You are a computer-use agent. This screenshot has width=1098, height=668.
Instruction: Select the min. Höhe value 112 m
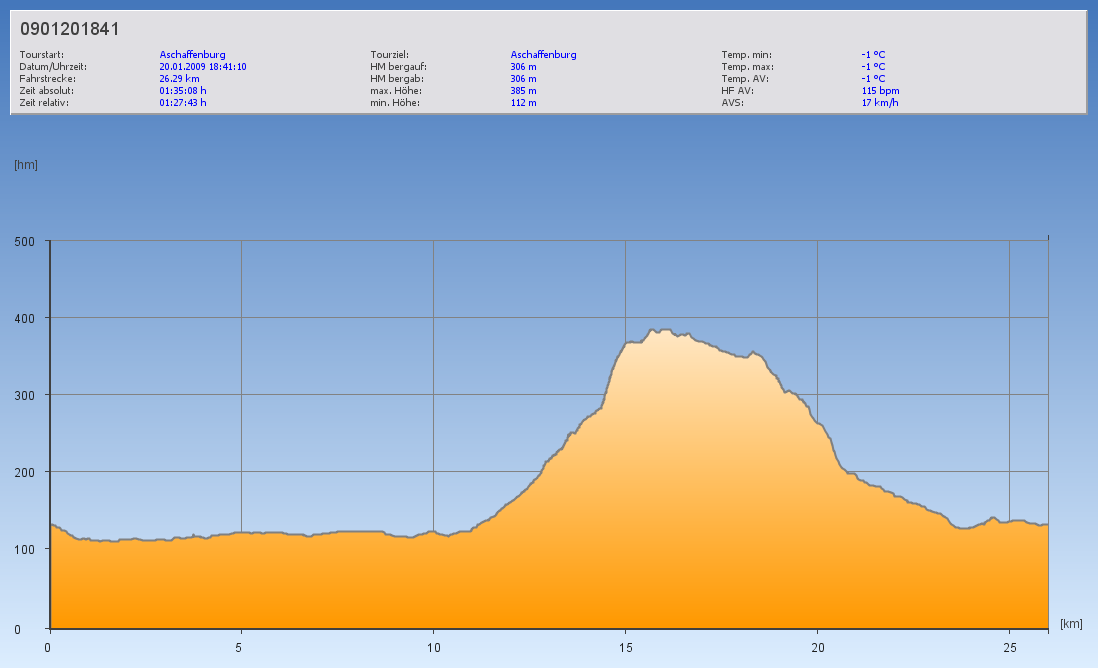tap(524, 102)
